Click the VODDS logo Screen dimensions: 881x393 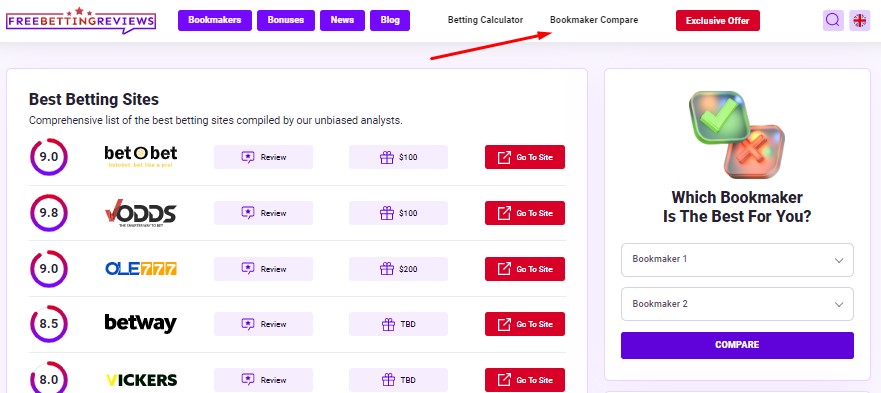tap(140, 213)
